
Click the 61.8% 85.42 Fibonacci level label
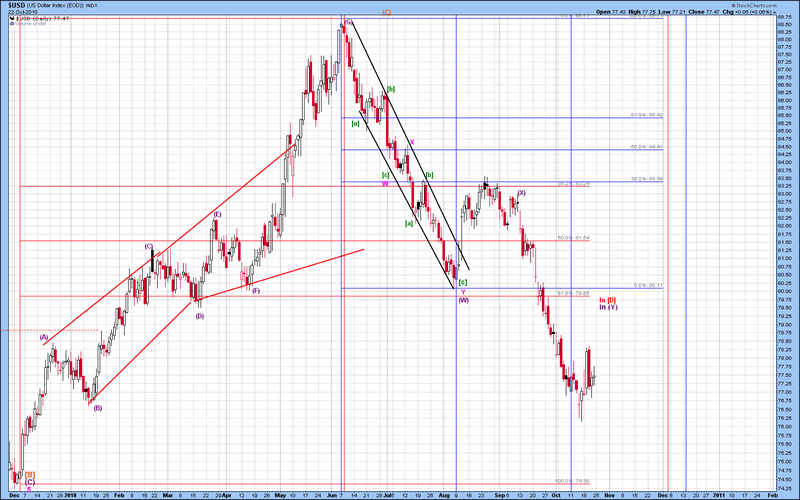(x=646, y=115)
